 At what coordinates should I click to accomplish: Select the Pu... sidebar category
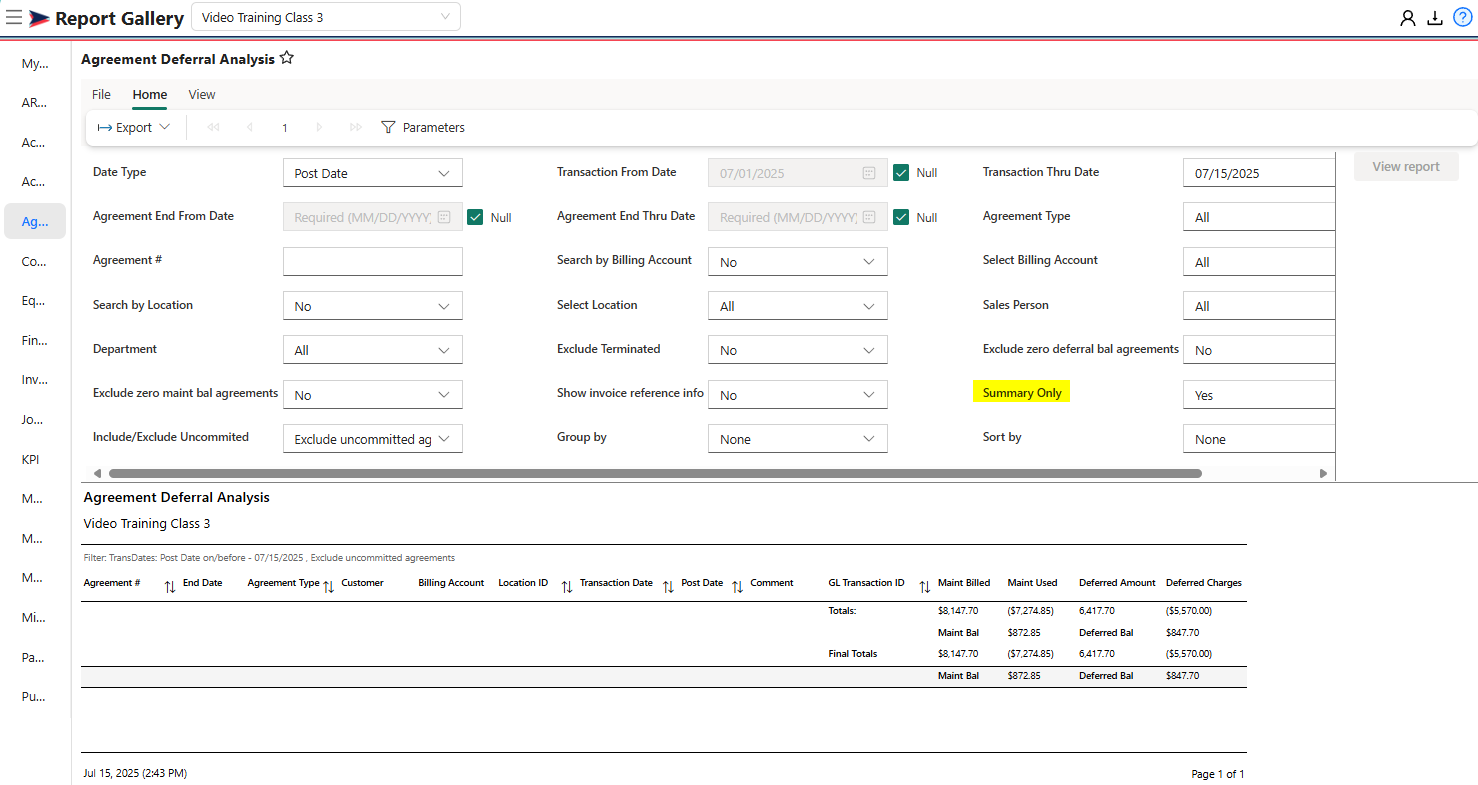click(x=35, y=696)
